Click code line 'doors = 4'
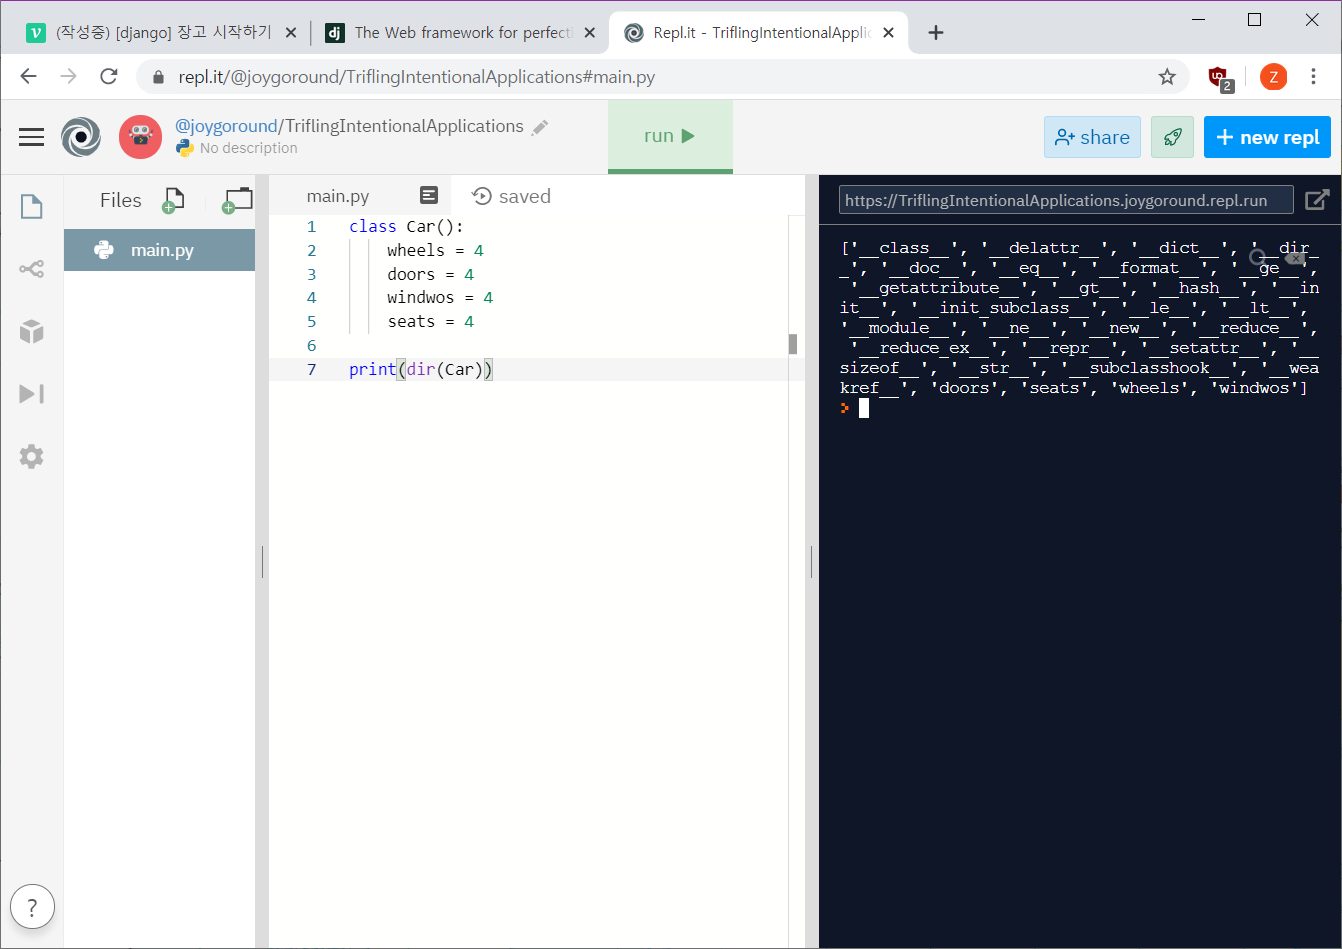The image size is (1342, 949). point(430,274)
